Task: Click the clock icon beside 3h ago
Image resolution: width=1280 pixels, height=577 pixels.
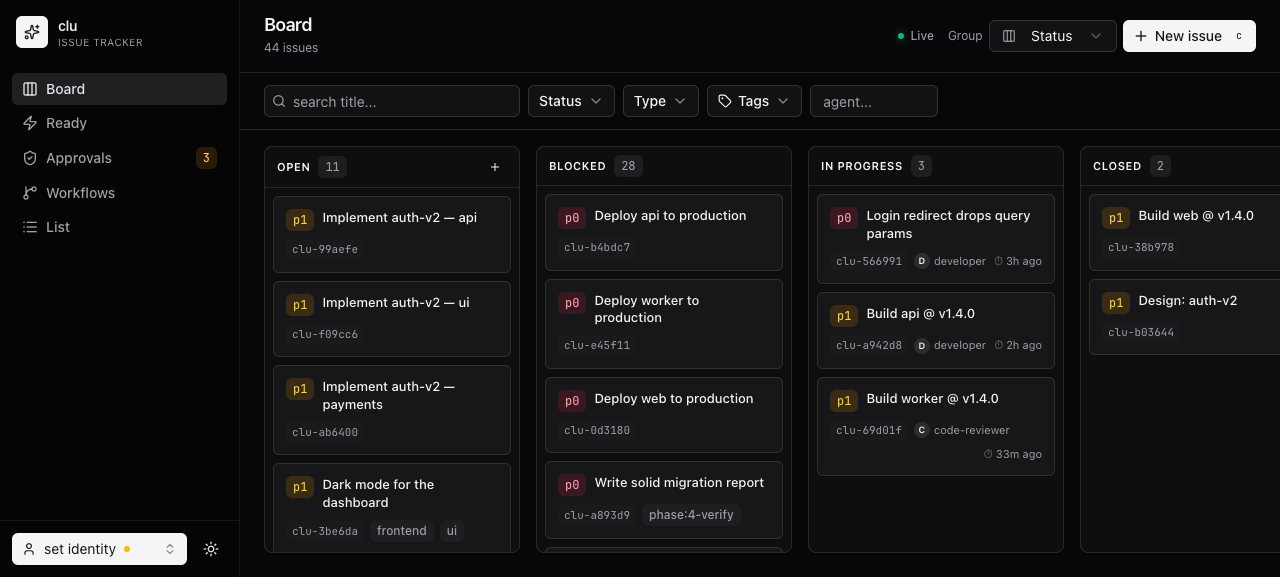Action: (x=998, y=261)
